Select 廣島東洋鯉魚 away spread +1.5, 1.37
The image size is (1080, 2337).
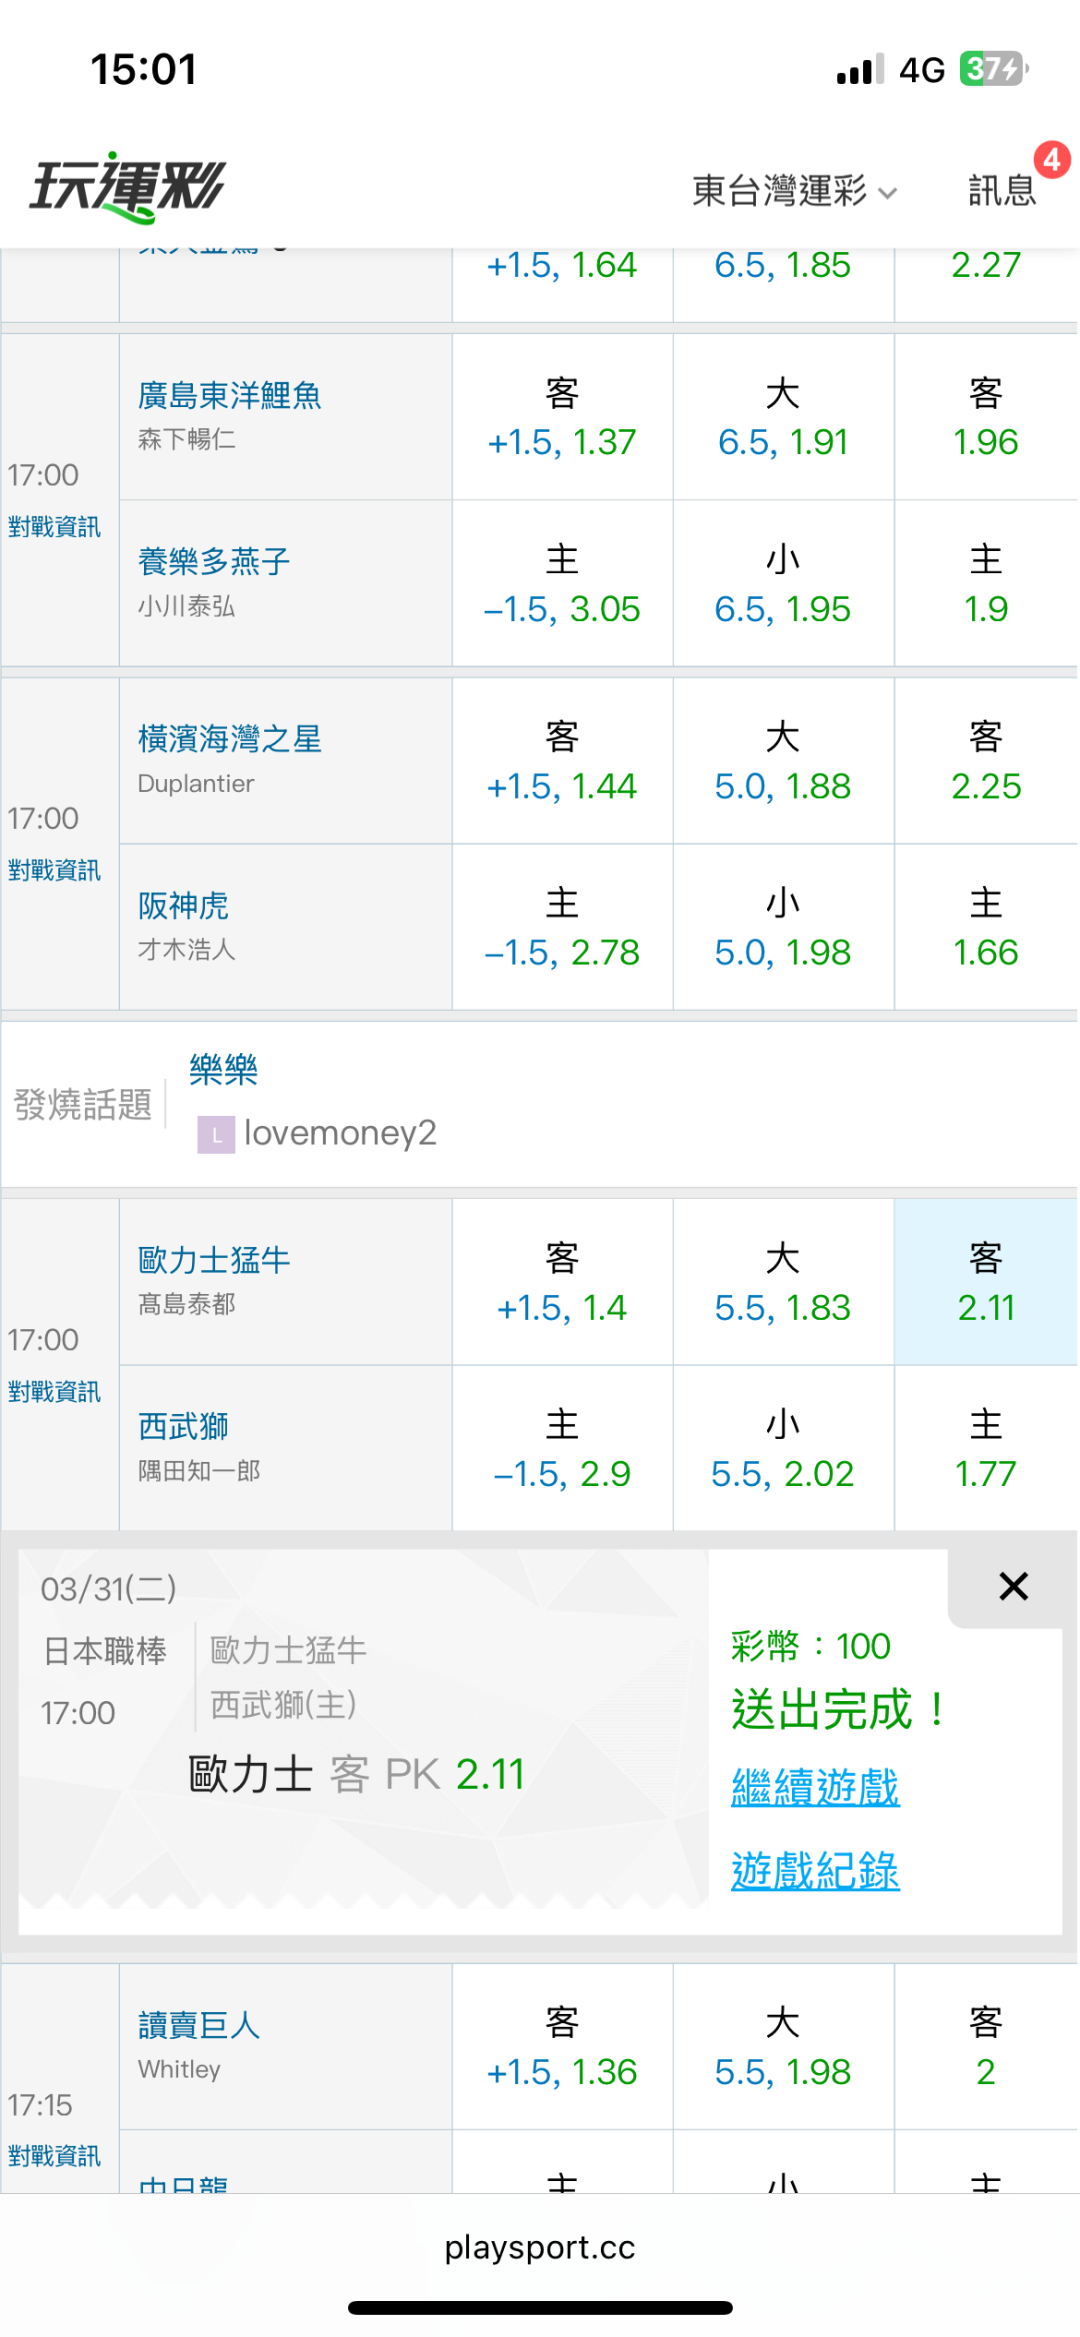(x=562, y=418)
